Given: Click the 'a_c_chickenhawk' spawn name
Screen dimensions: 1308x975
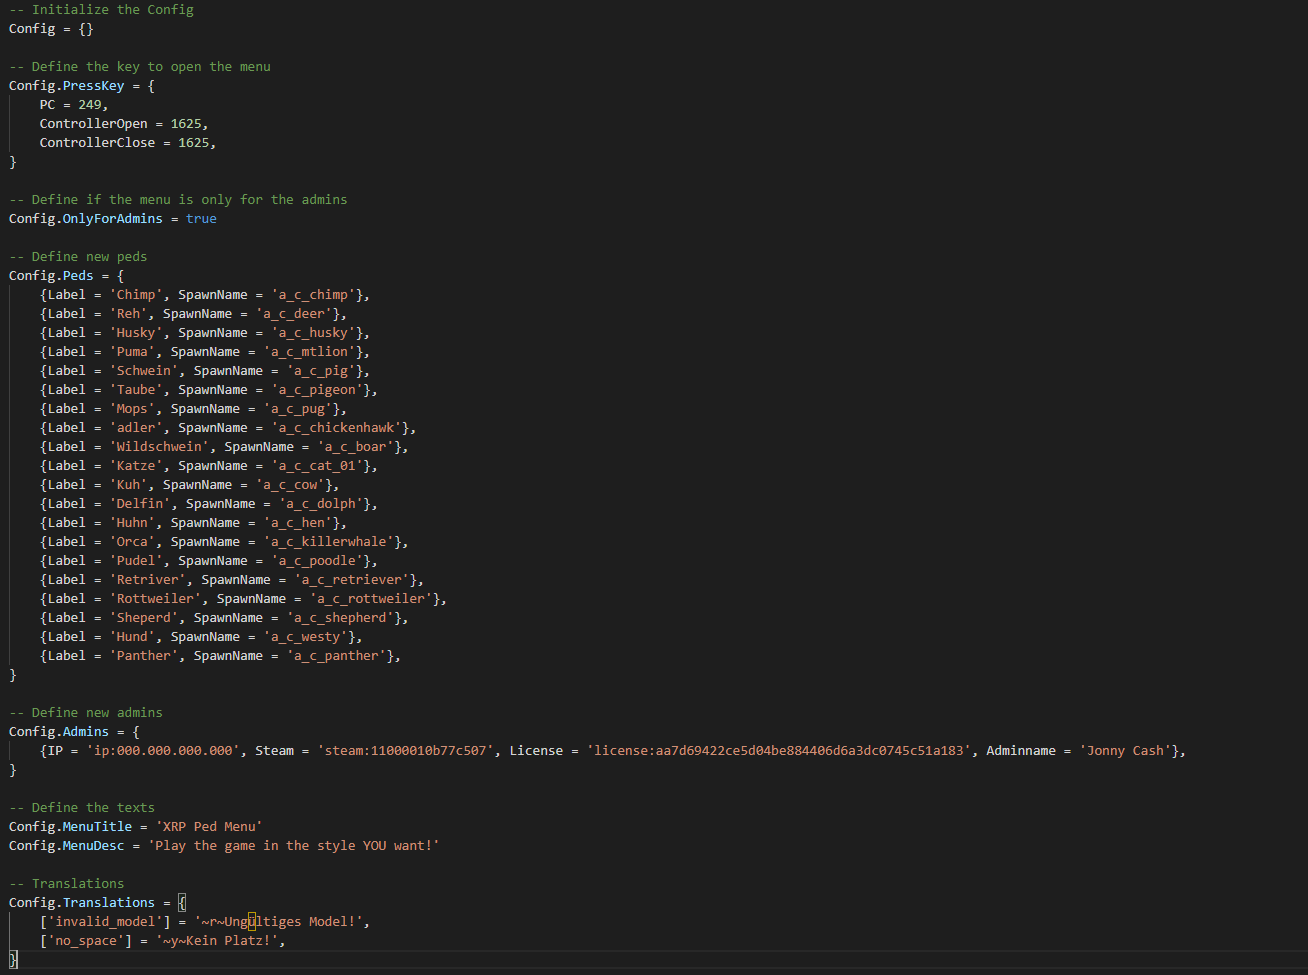Looking at the screenshot, I should 336,427.
